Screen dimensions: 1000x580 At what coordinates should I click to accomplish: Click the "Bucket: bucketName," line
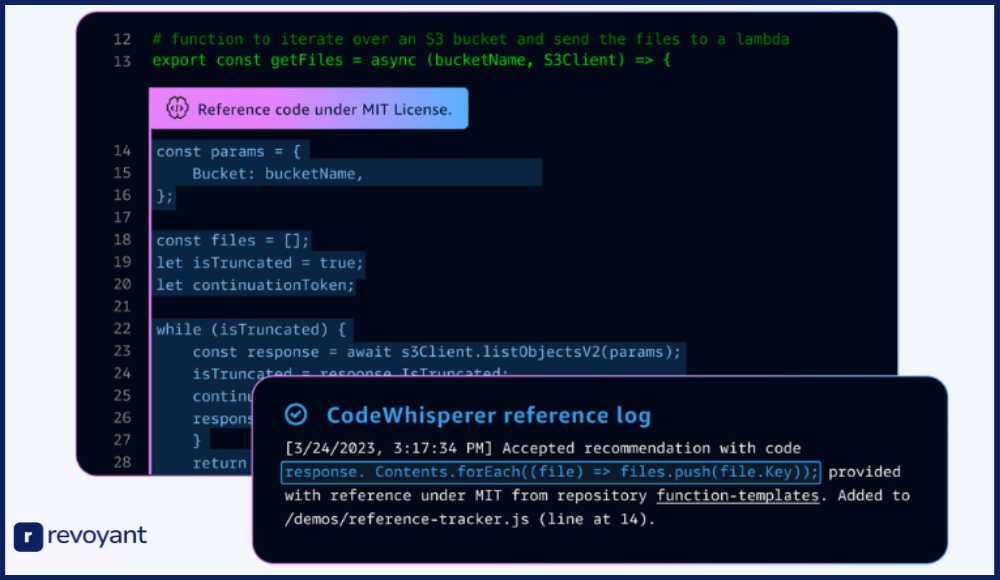click(277, 174)
